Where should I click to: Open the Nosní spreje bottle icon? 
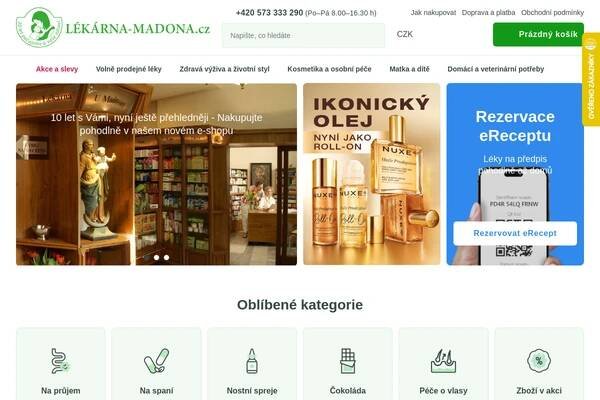pos(252,361)
